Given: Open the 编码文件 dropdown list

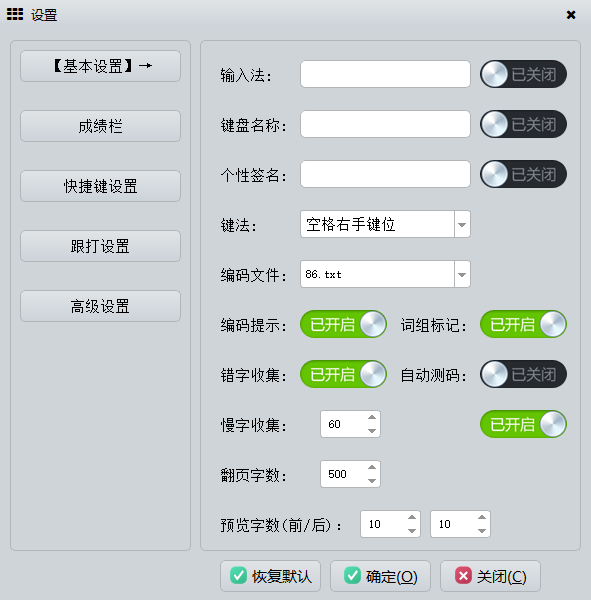Looking at the screenshot, I should click(462, 274).
